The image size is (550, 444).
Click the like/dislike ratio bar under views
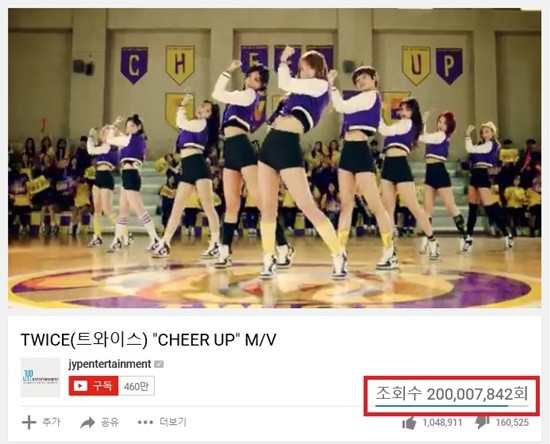(x=452, y=406)
